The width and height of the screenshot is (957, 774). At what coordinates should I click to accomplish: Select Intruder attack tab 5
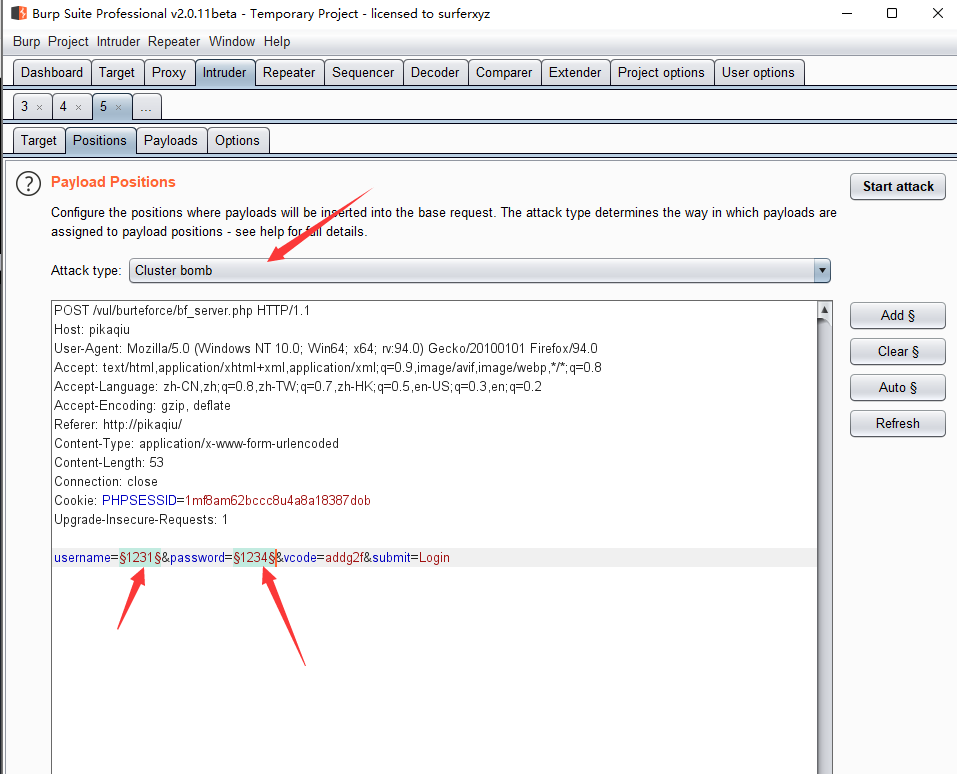pyautogui.click(x=104, y=107)
